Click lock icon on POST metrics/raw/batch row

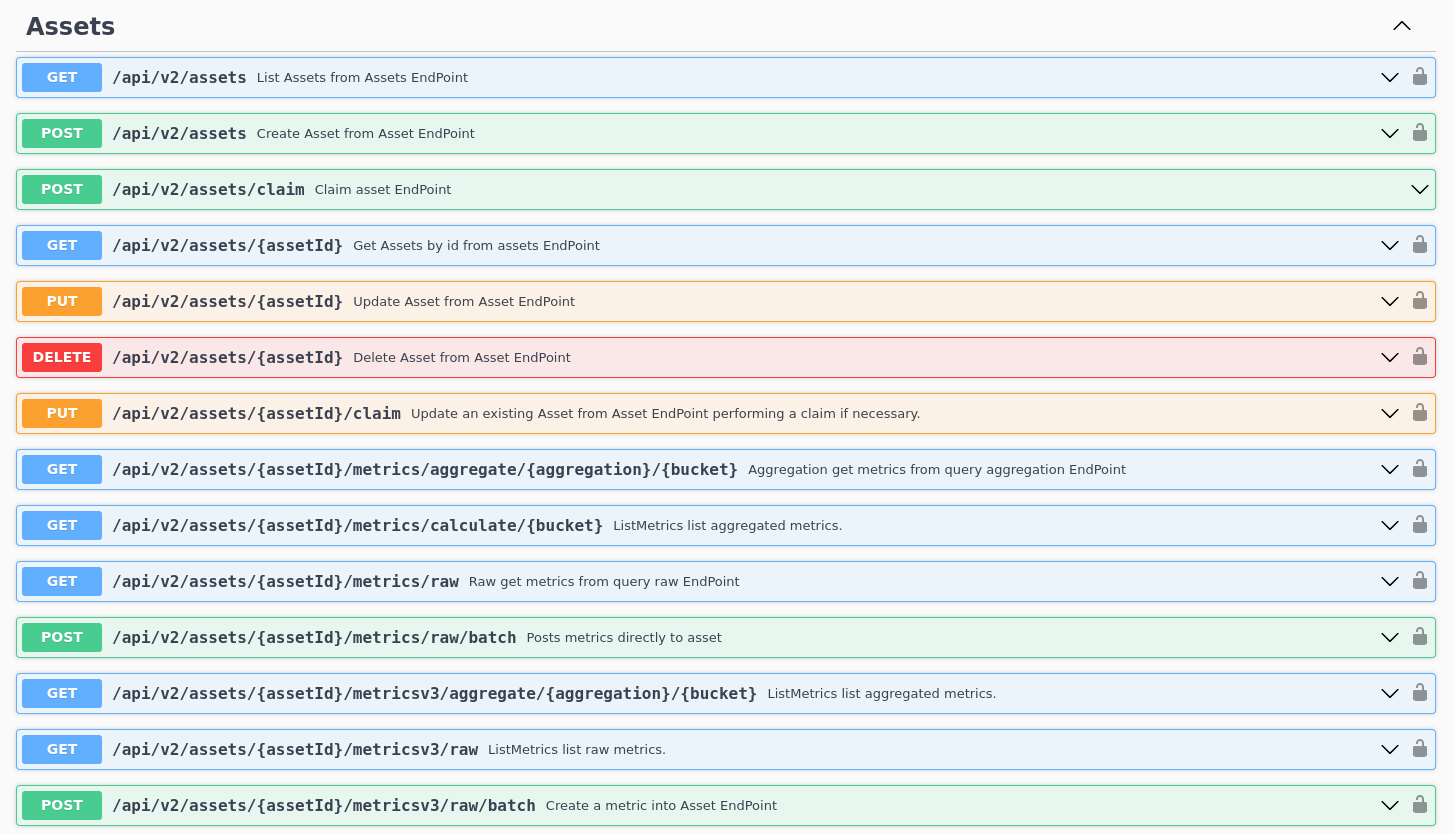pos(1419,637)
